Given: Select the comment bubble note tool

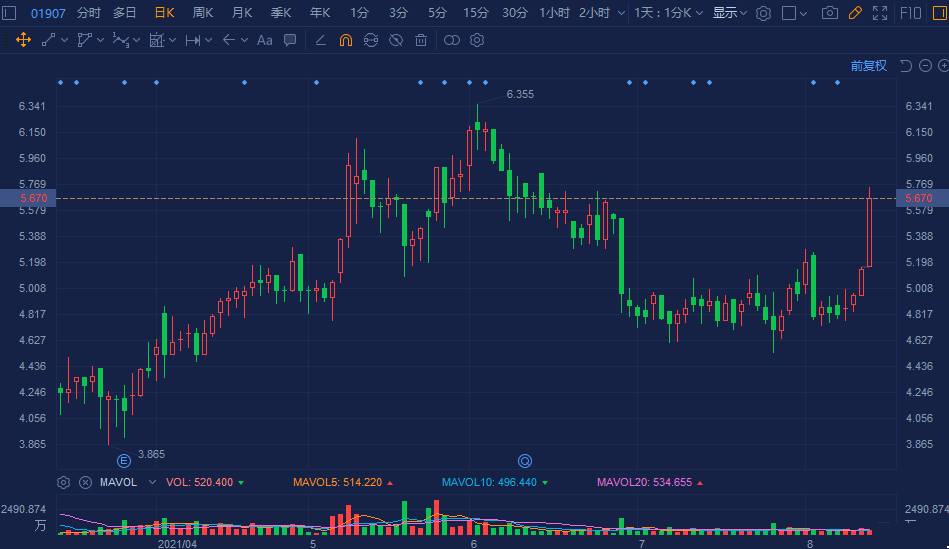Looking at the screenshot, I should click(x=291, y=40).
